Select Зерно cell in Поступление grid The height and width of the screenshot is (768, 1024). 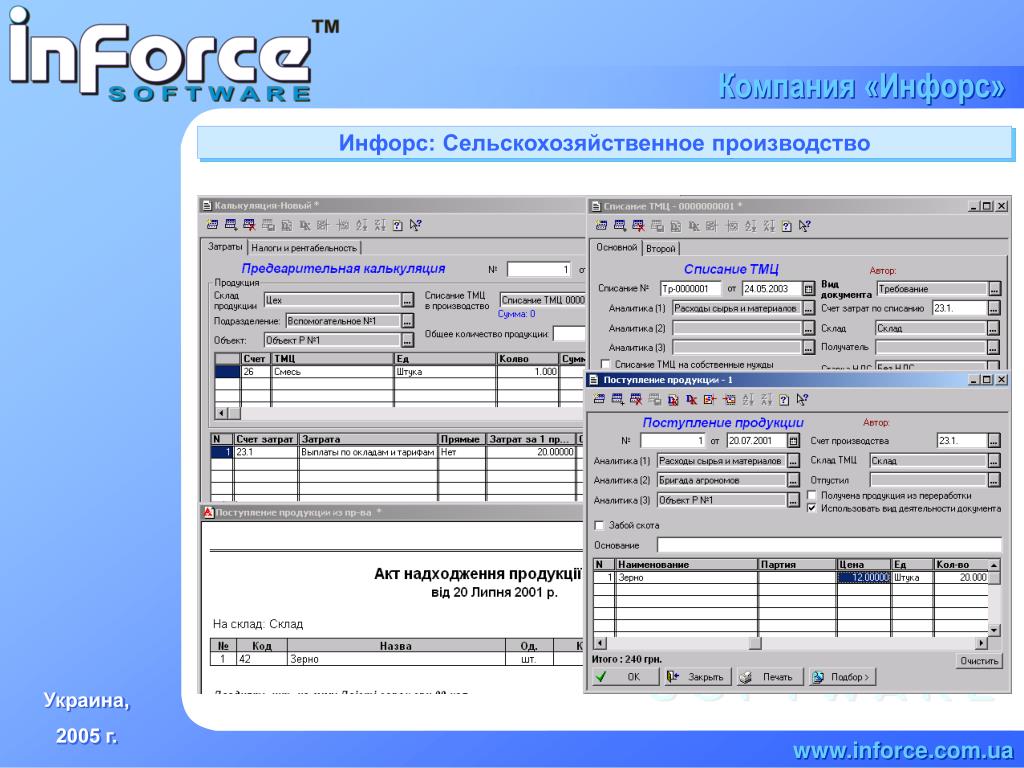(x=686, y=577)
